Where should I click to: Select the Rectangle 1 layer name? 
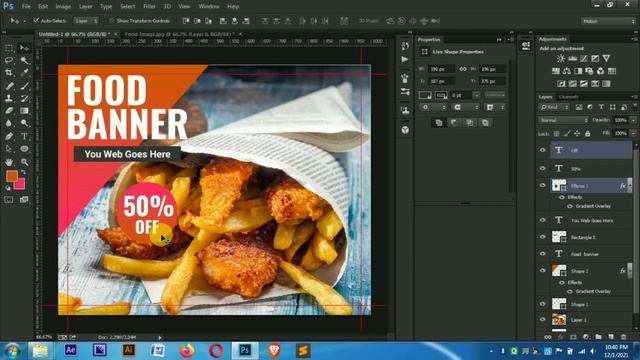tap(582, 237)
